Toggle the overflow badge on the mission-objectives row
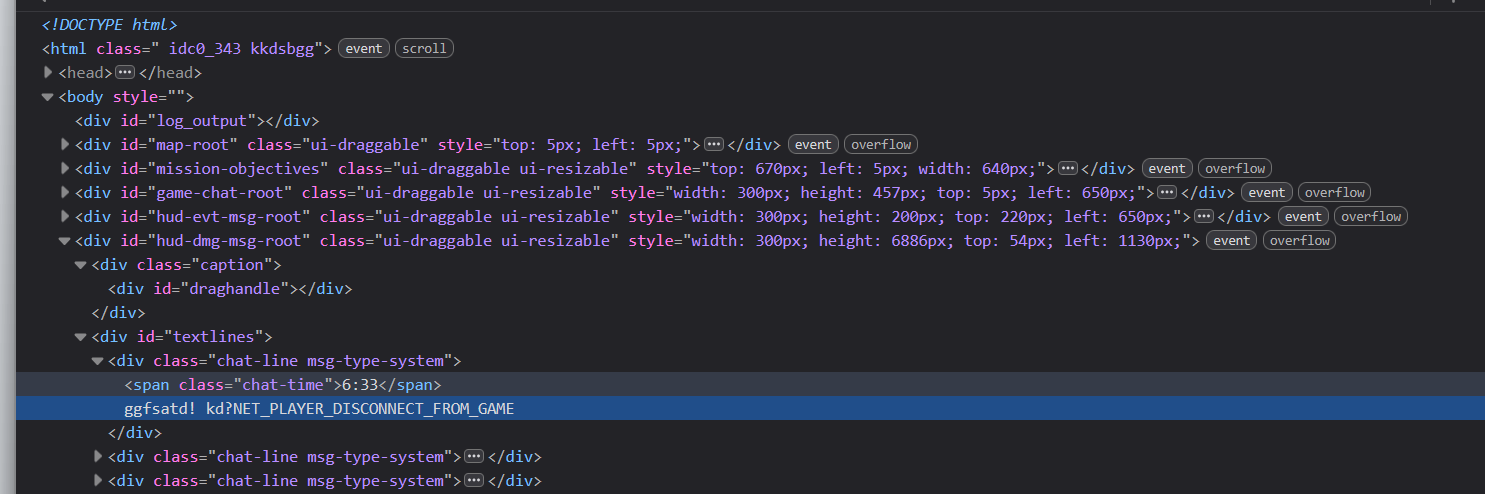The width and height of the screenshot is (1485, 494). pyautogui.click(x=1235, y=168)
